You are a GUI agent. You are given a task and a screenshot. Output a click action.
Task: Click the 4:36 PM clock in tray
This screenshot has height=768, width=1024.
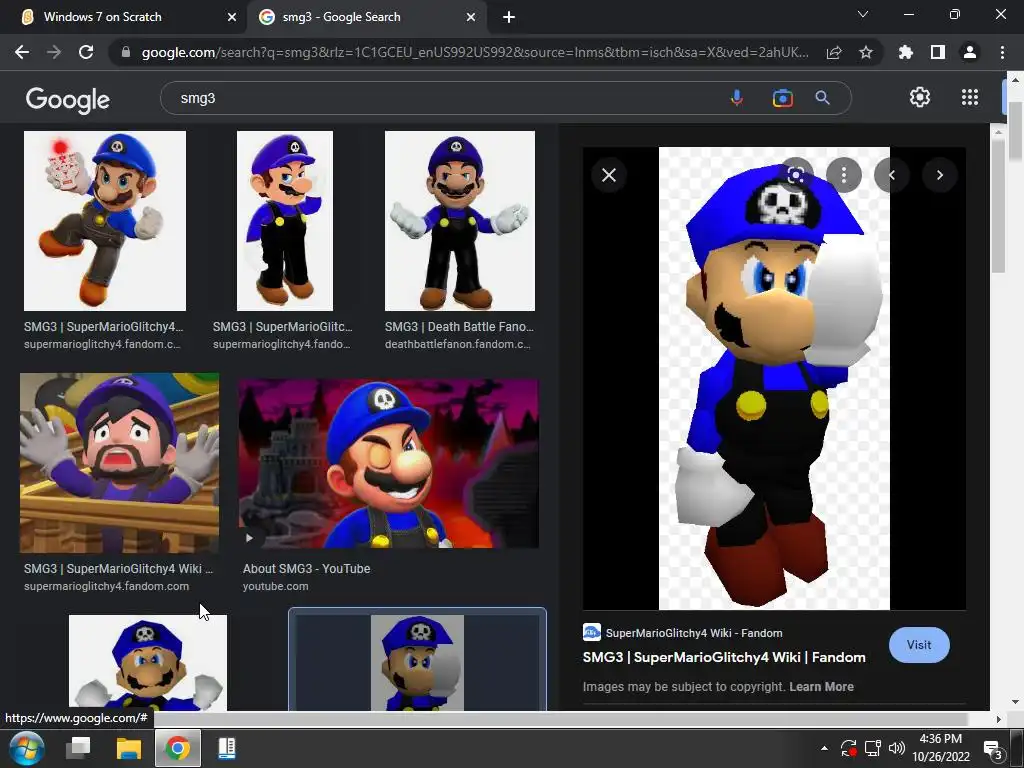[940, 739]
